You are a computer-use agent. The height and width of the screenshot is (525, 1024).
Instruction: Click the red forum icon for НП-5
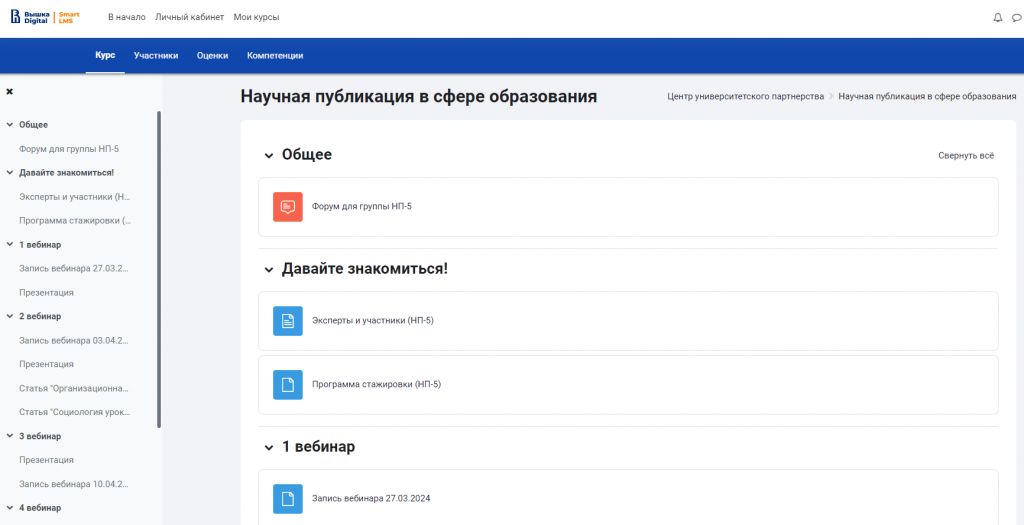288,207
